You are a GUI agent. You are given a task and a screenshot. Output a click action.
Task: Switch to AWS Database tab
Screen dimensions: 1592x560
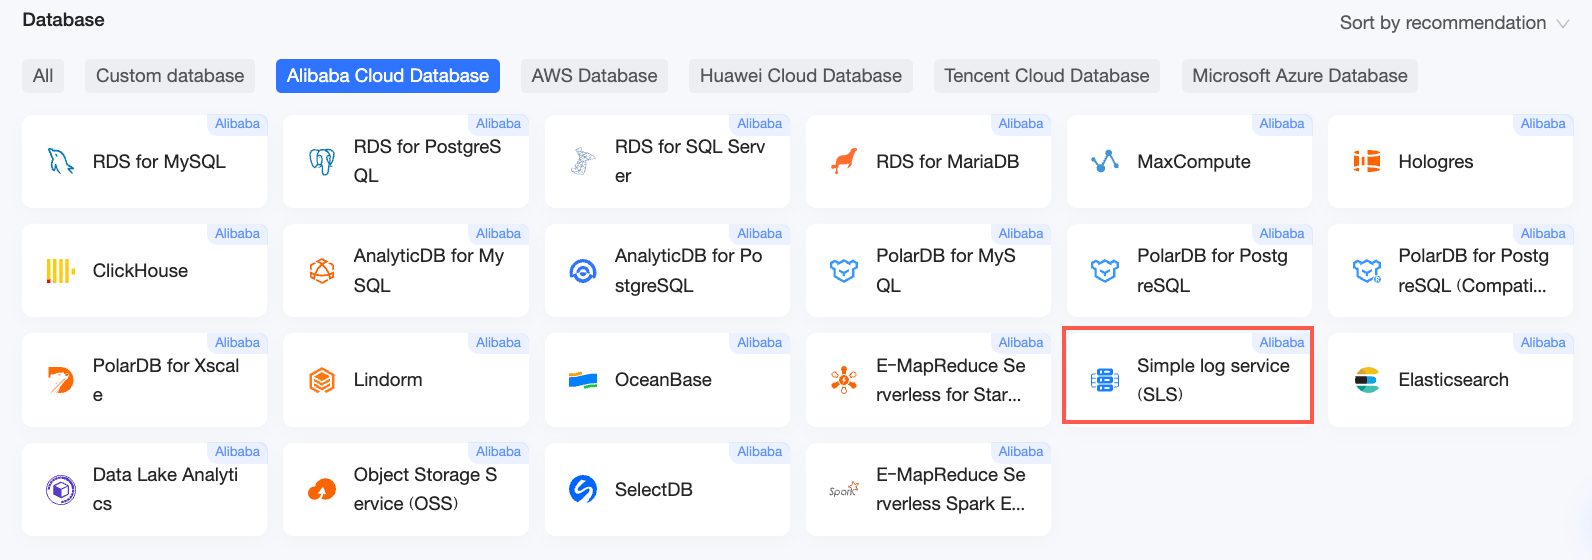point(594,76)
